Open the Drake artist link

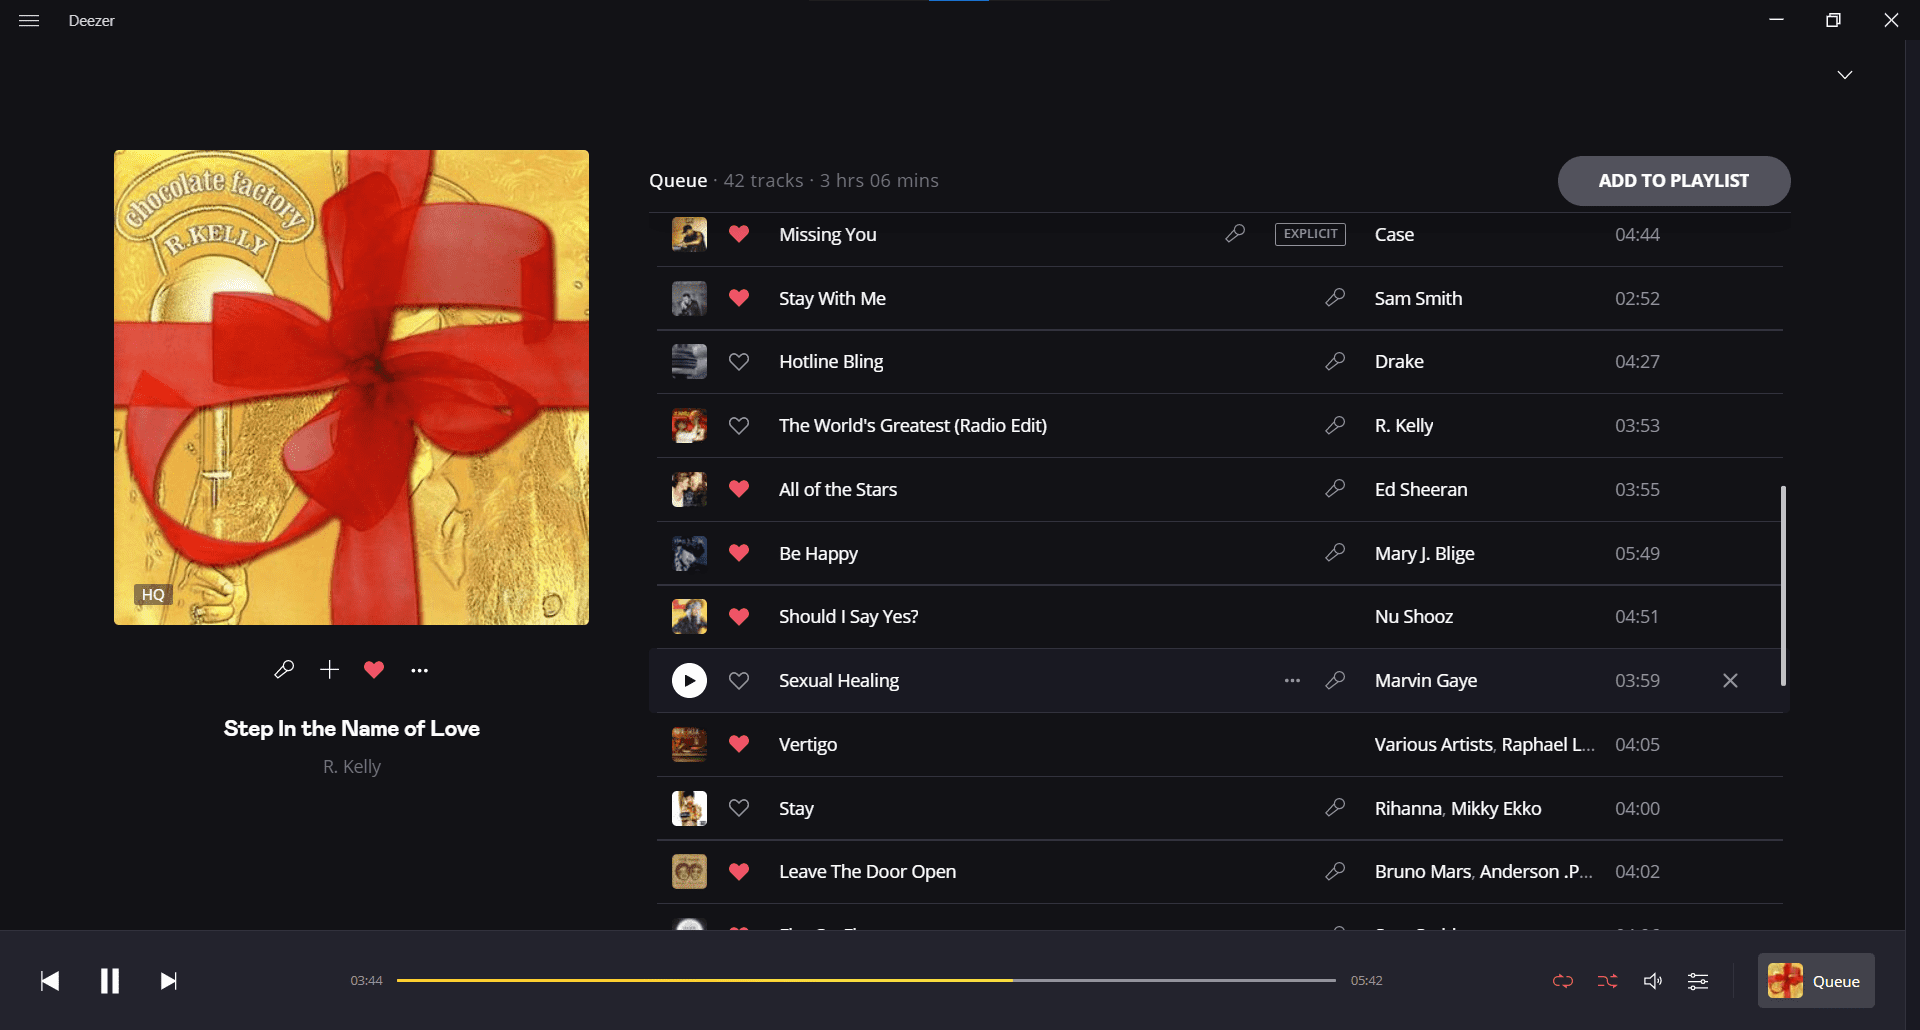(x=1399, y=362)
